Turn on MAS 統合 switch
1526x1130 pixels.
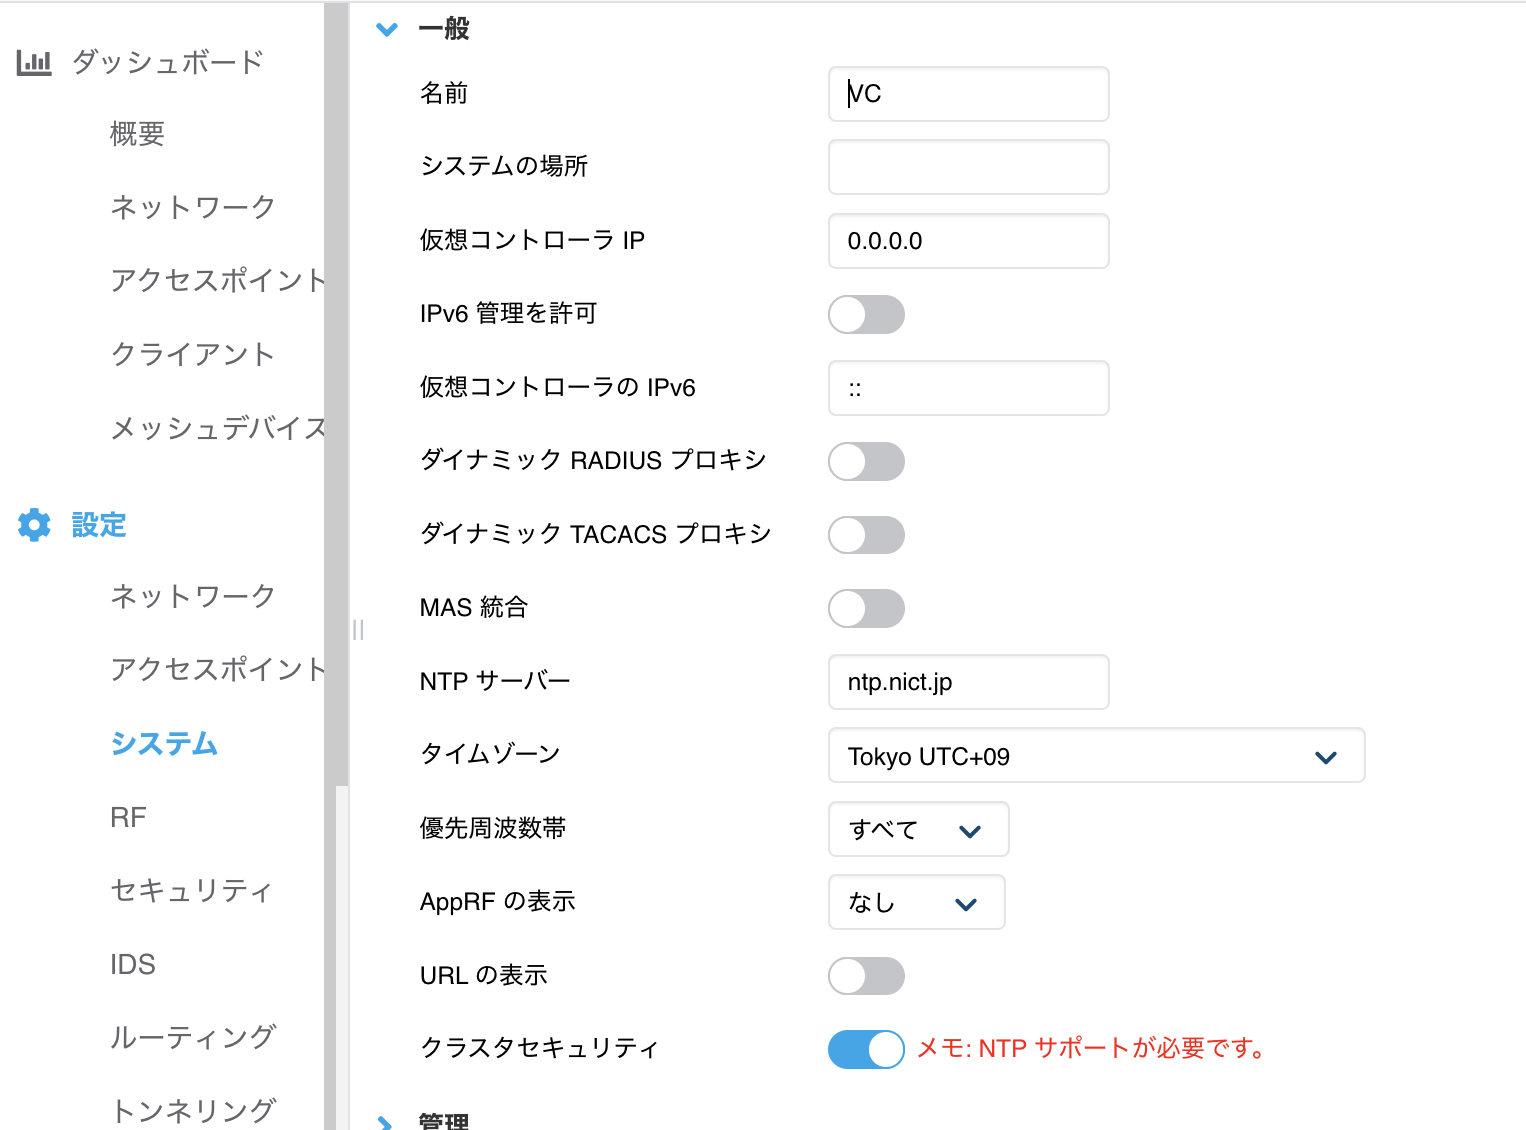coord(866,608)
